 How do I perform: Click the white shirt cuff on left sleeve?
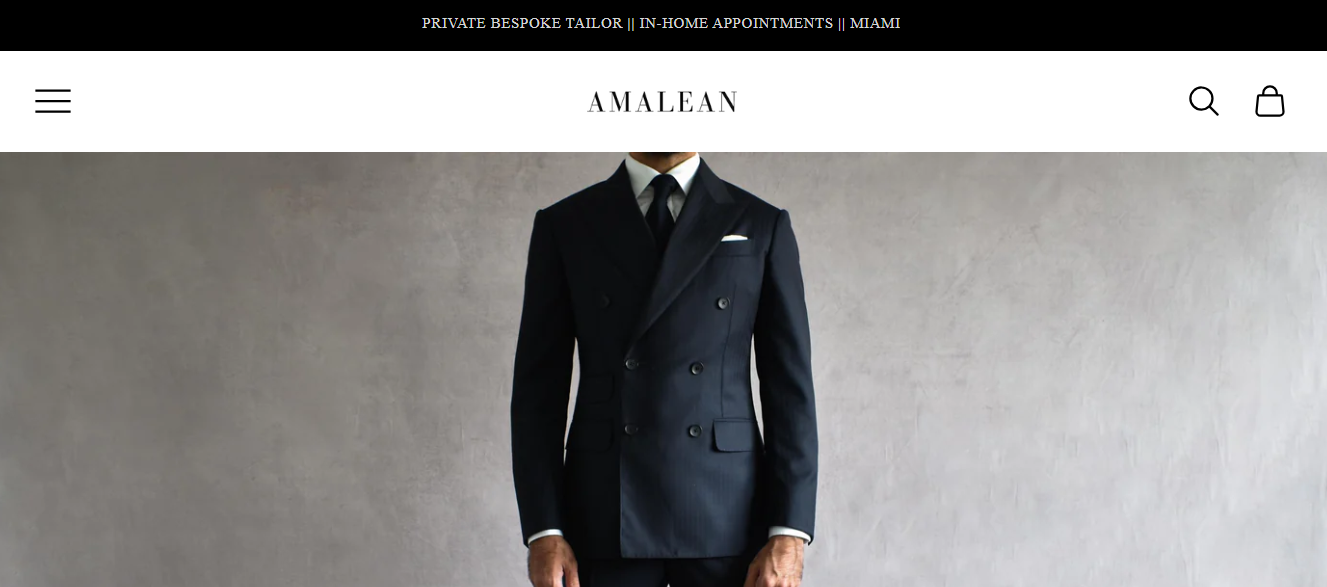point(545,536)
